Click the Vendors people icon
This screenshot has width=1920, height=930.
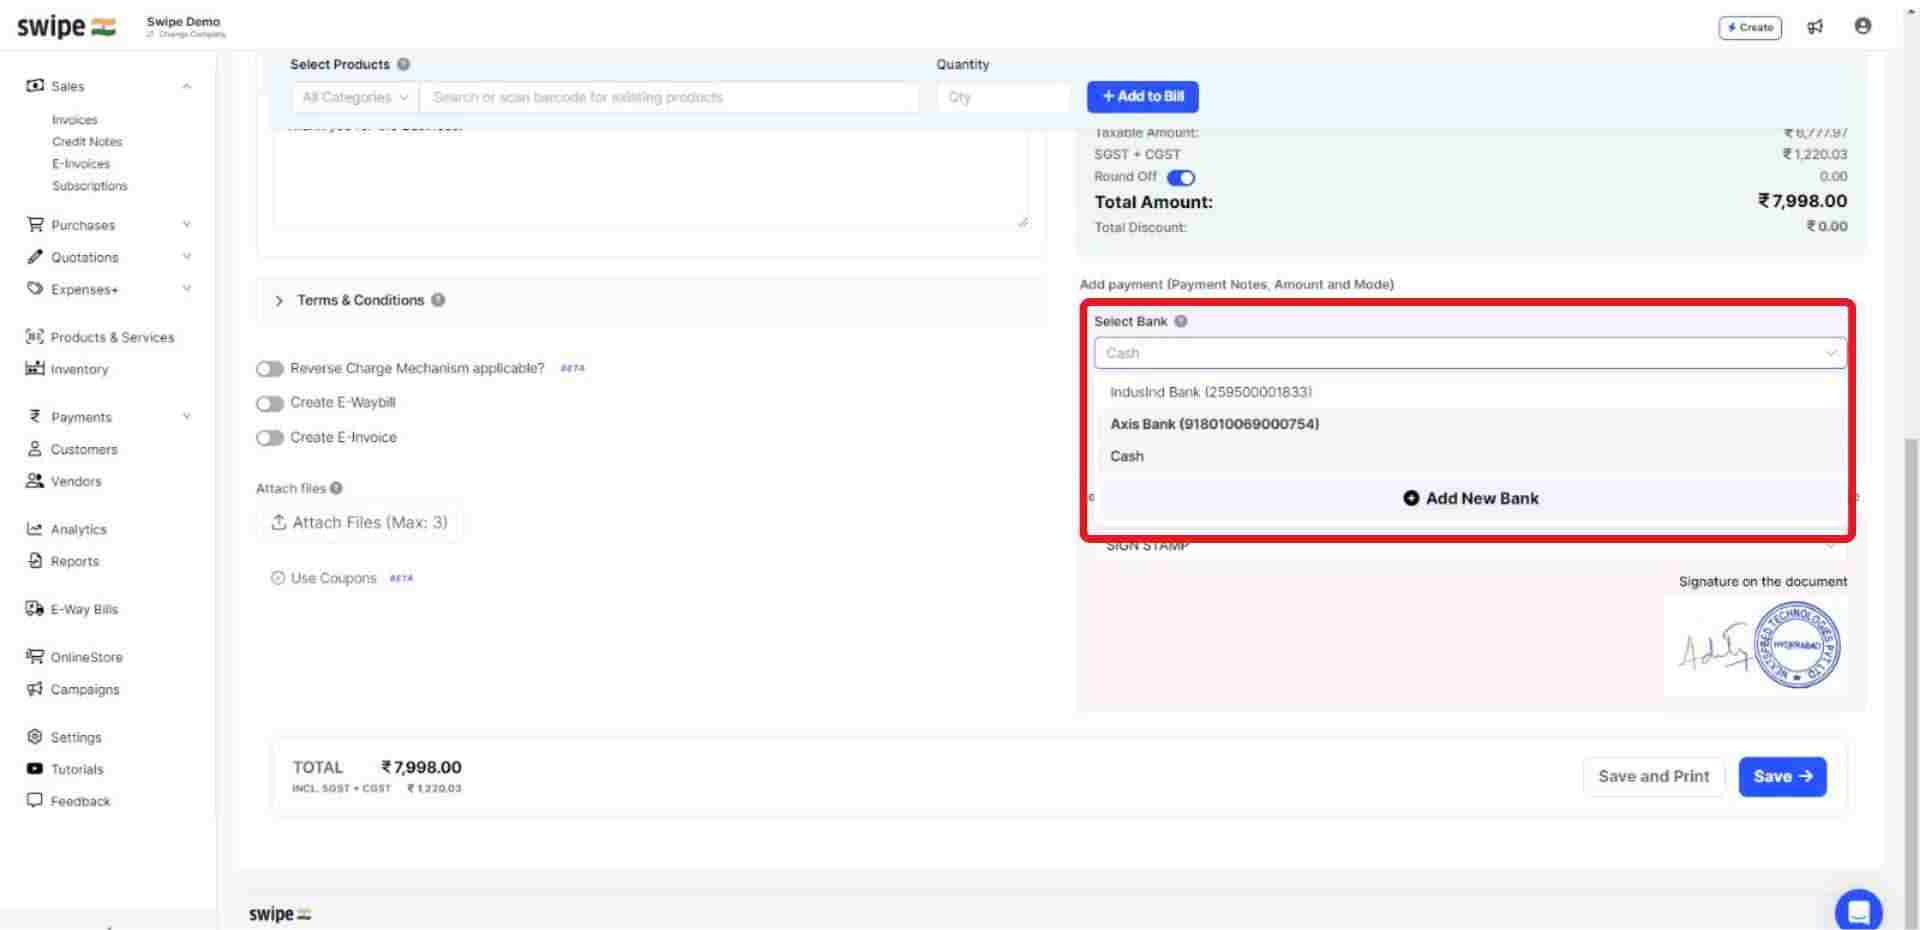[35, 481]
